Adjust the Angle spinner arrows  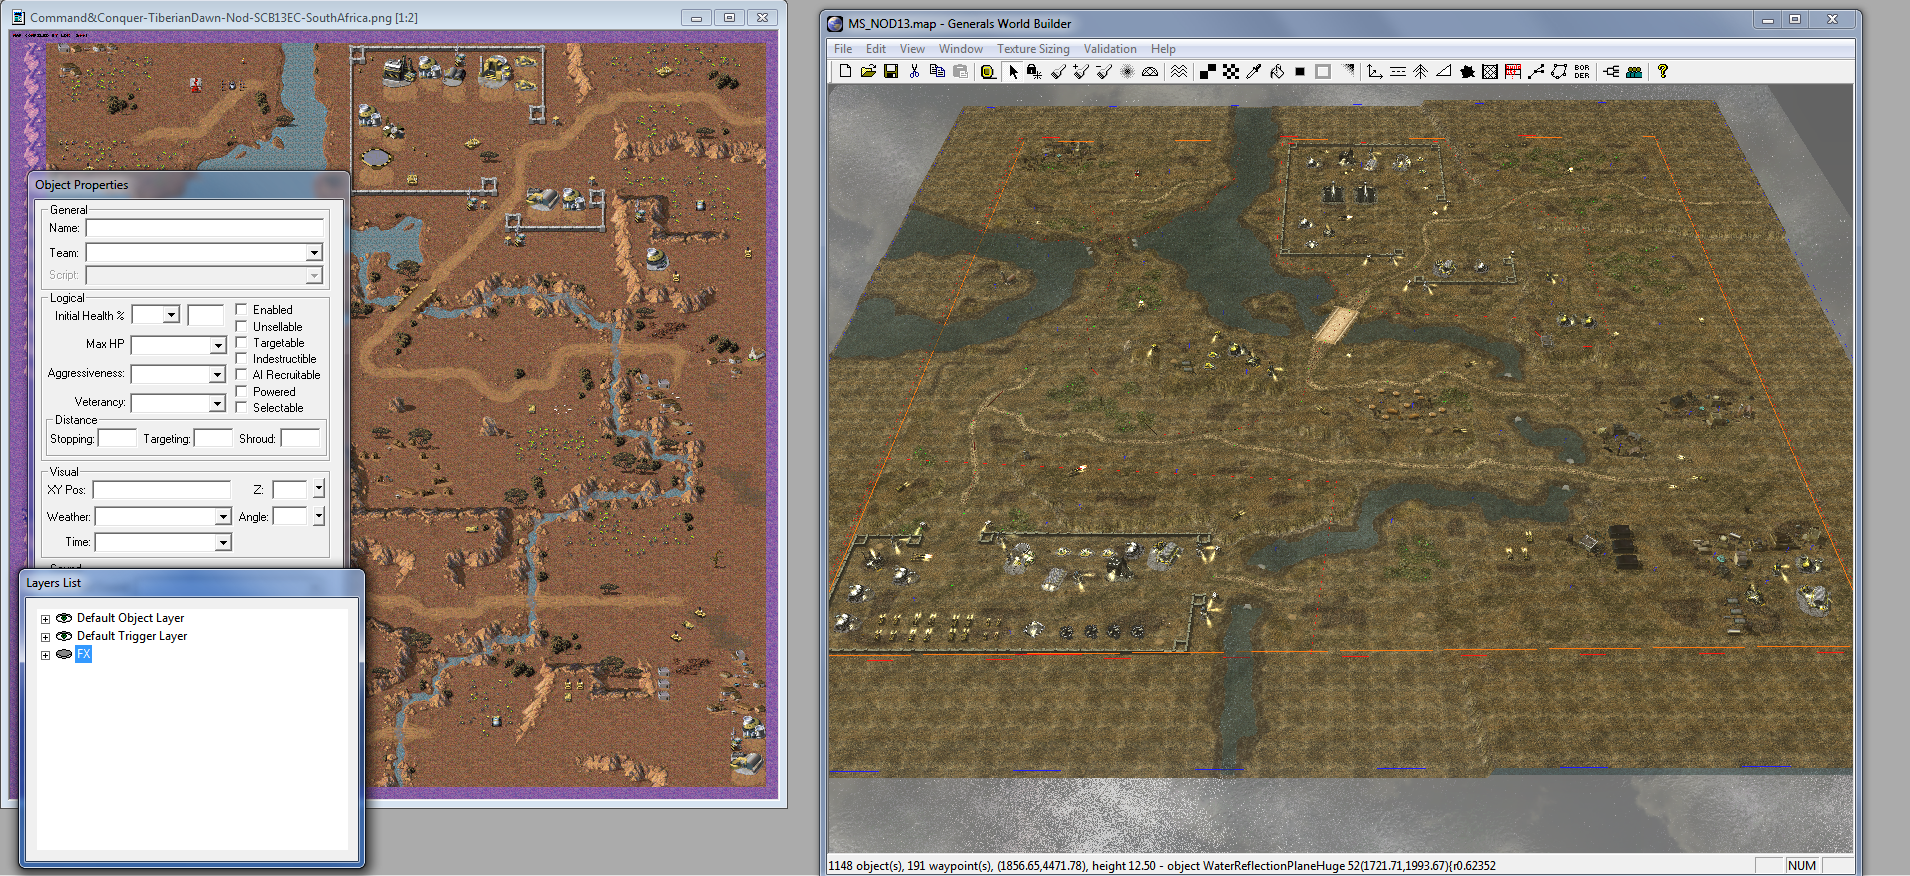coord(318,516)
